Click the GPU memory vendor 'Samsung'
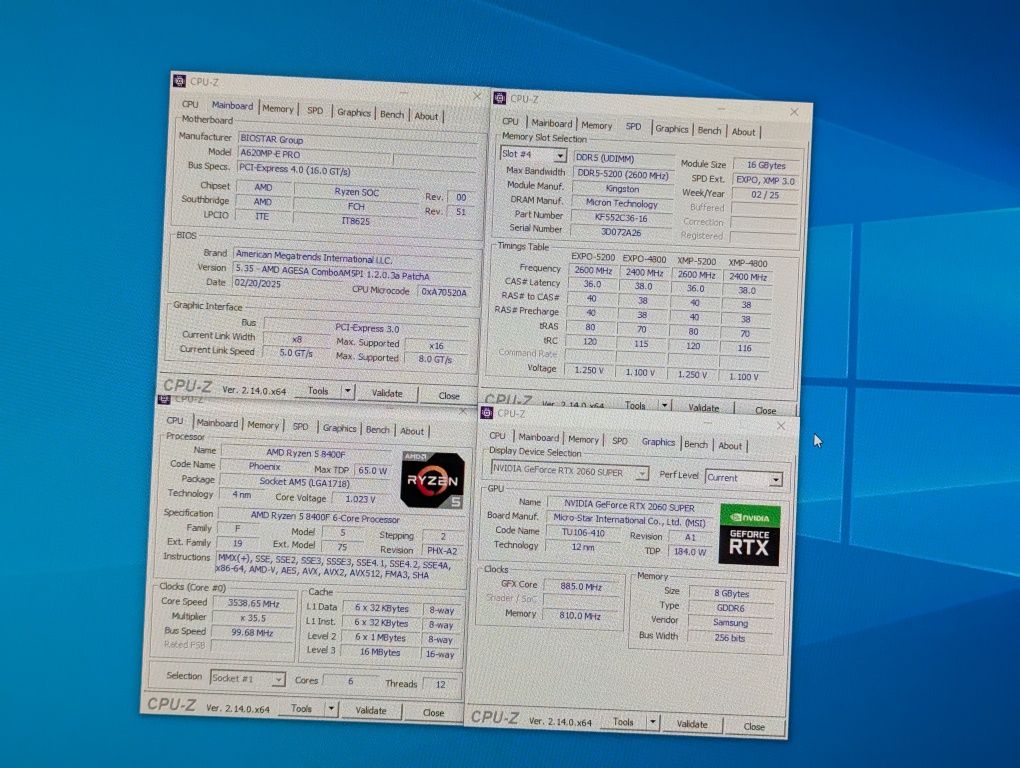 tap(731, 622)
